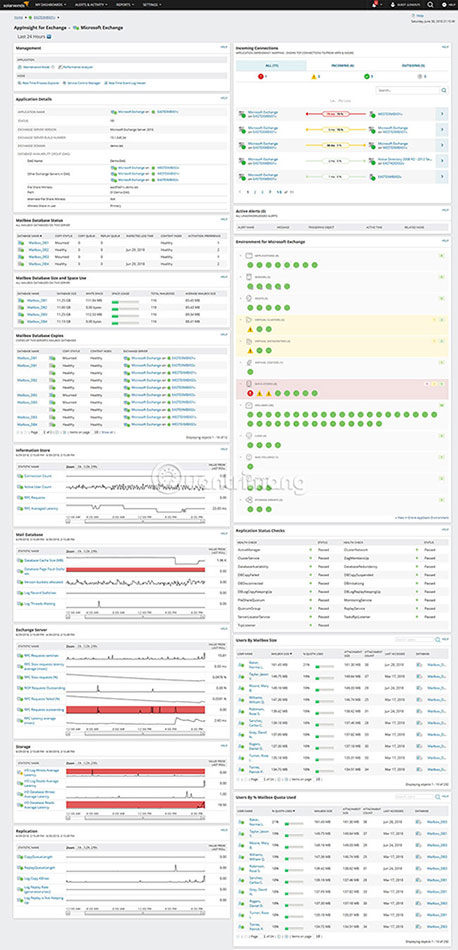This screenshot has height=950, width=458.
Task: Click the Data Stores category icon
Action: 248,384
